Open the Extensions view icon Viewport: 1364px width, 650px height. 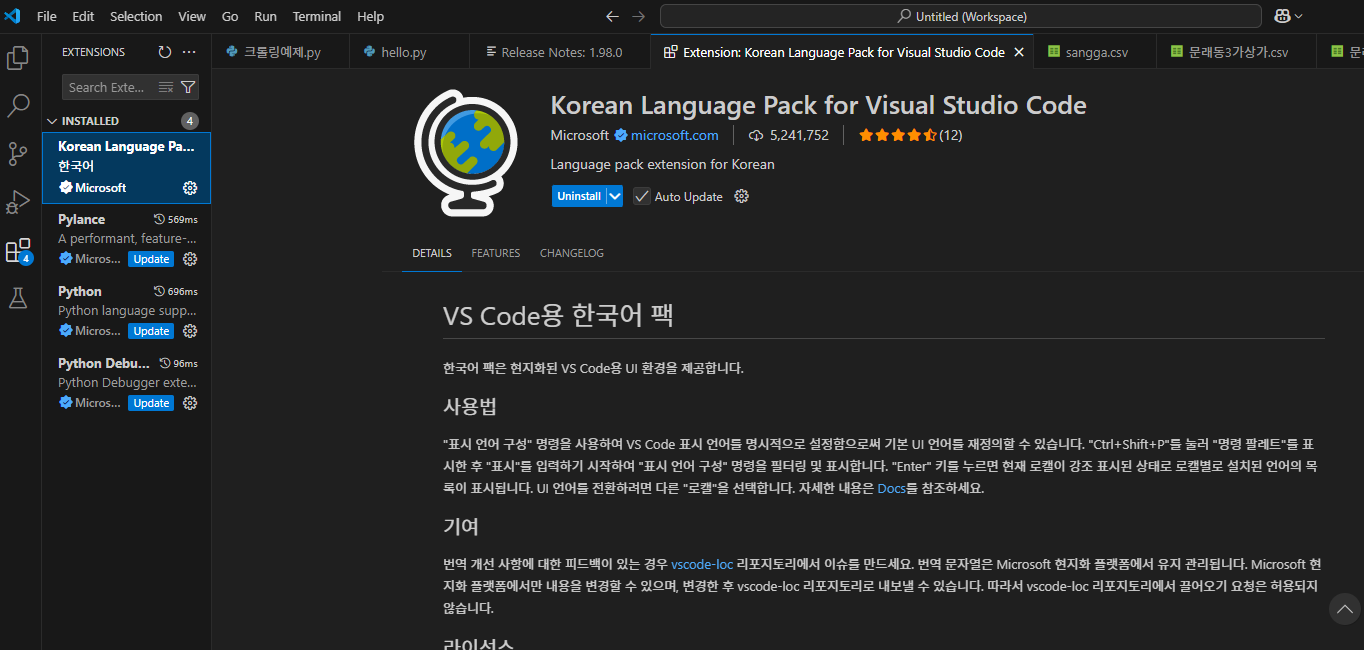(18, 250)
